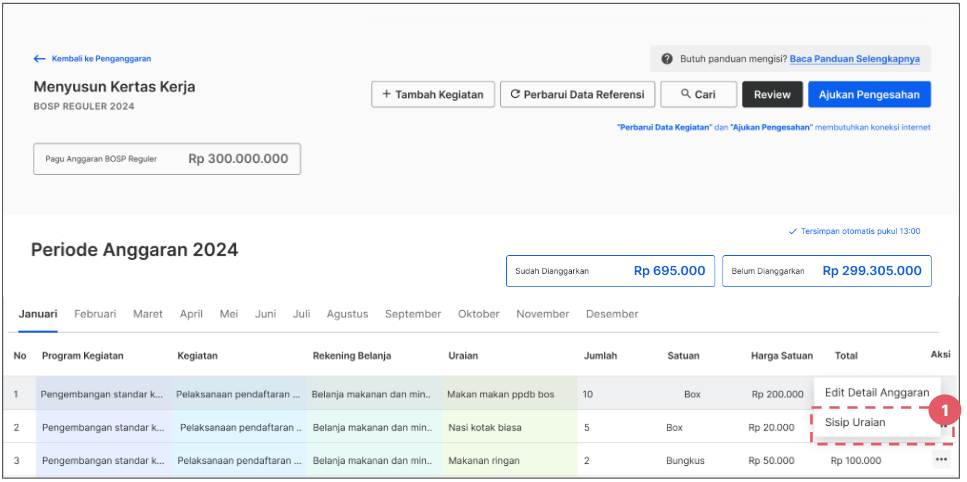Switch to the November tab

pyautogui.click(x=543, y=314)
